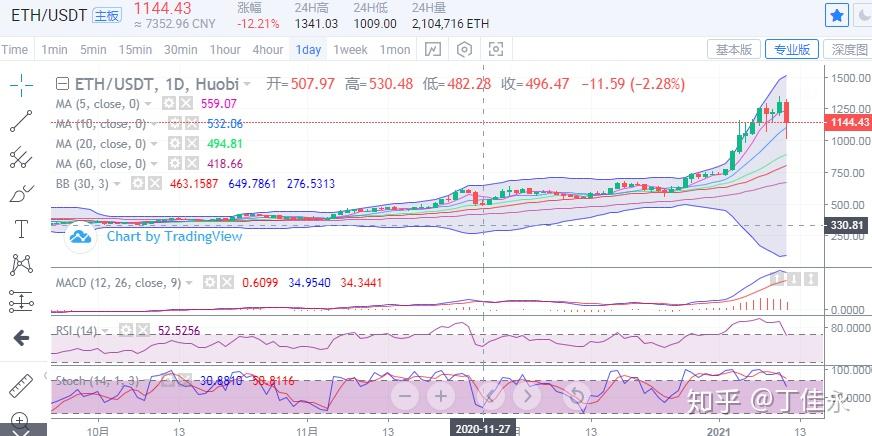Click the 1144.43 price label on axis
872x436 pixels.
coord(850,122)
